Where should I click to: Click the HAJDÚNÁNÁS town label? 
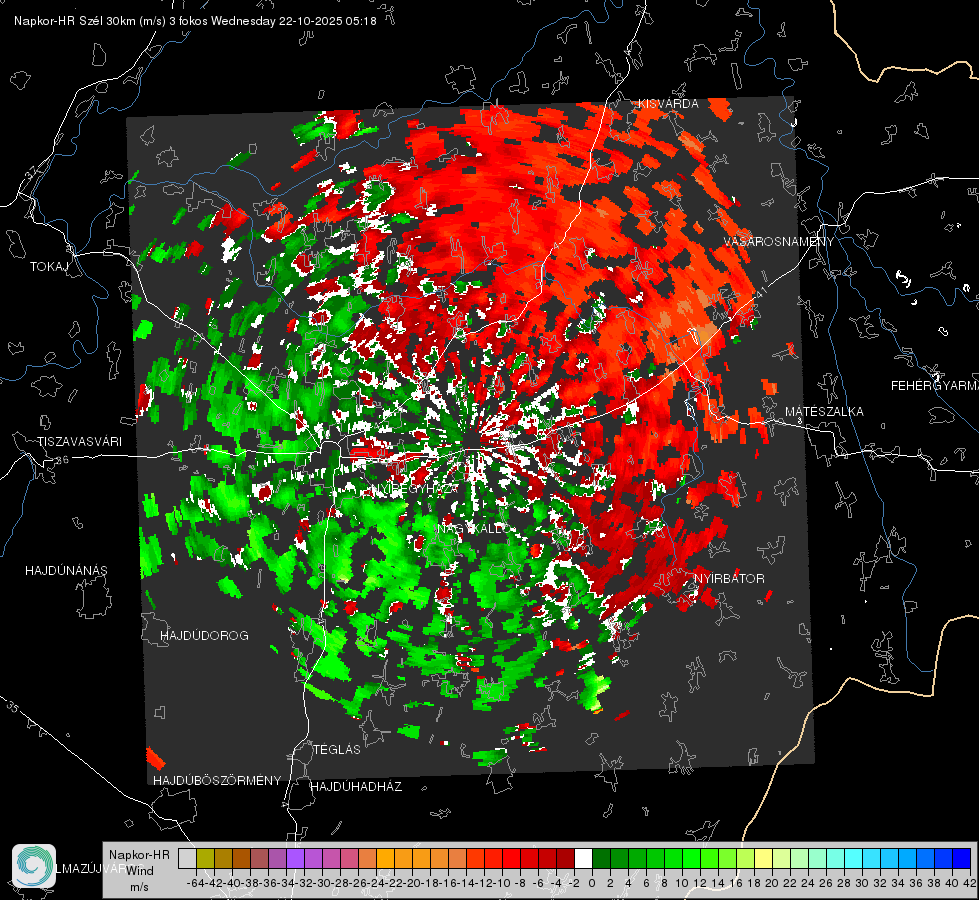click(66, 571)
